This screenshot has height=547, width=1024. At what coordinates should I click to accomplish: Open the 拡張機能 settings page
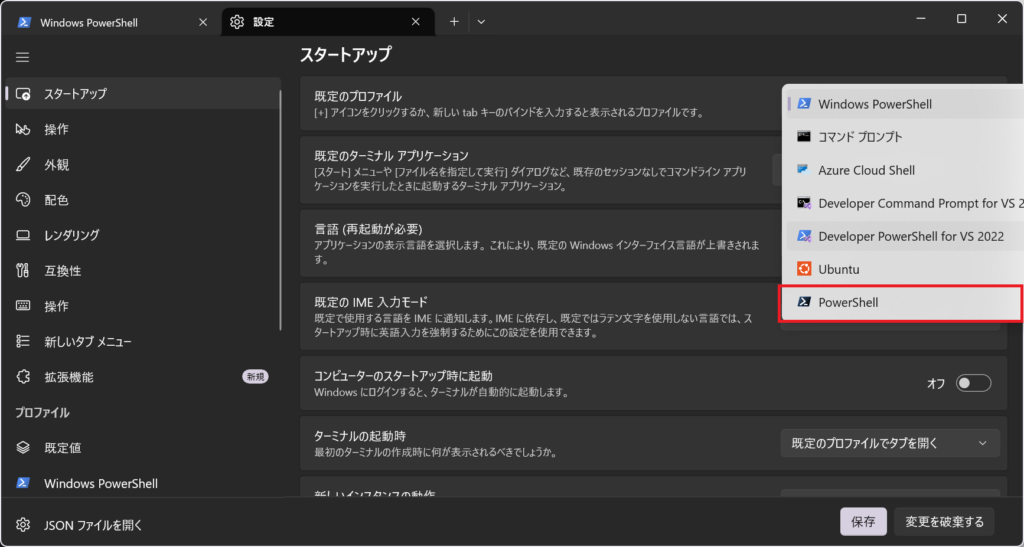coord(144,377)
